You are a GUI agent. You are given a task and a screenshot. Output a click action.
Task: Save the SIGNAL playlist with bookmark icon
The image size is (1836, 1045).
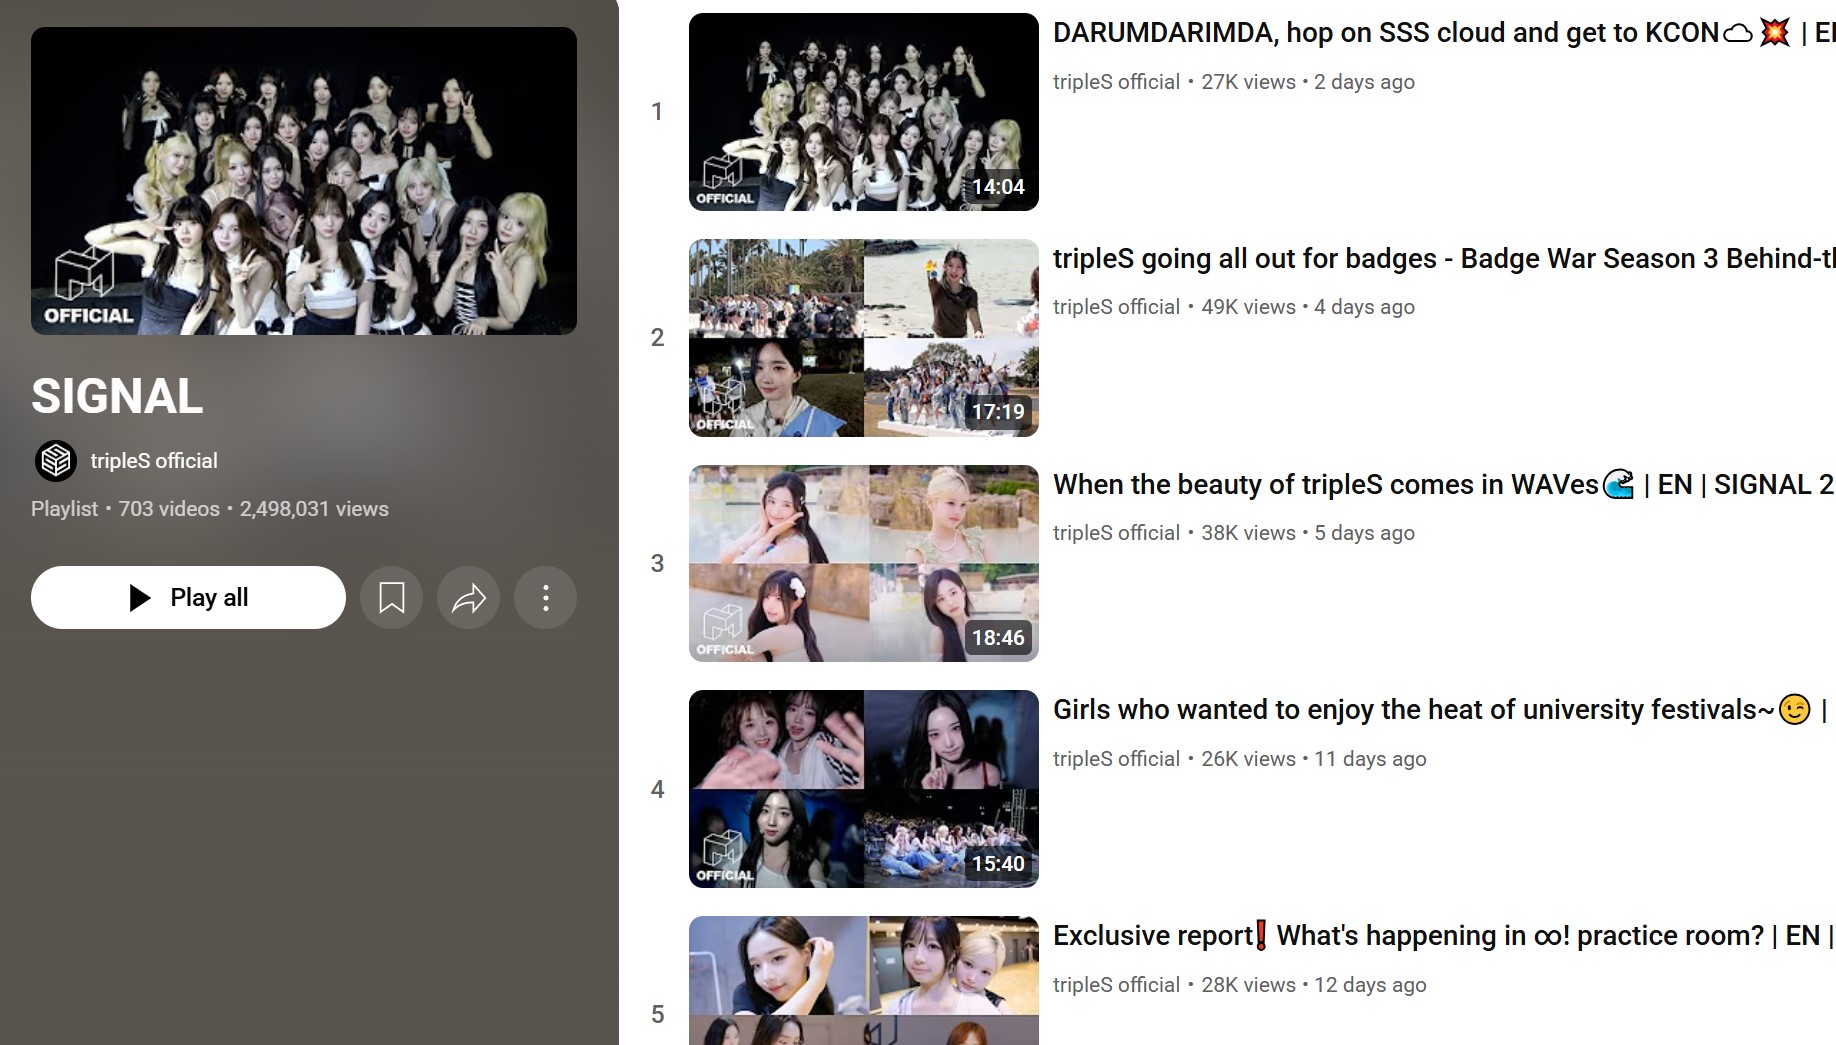click(x=392, y=598)
